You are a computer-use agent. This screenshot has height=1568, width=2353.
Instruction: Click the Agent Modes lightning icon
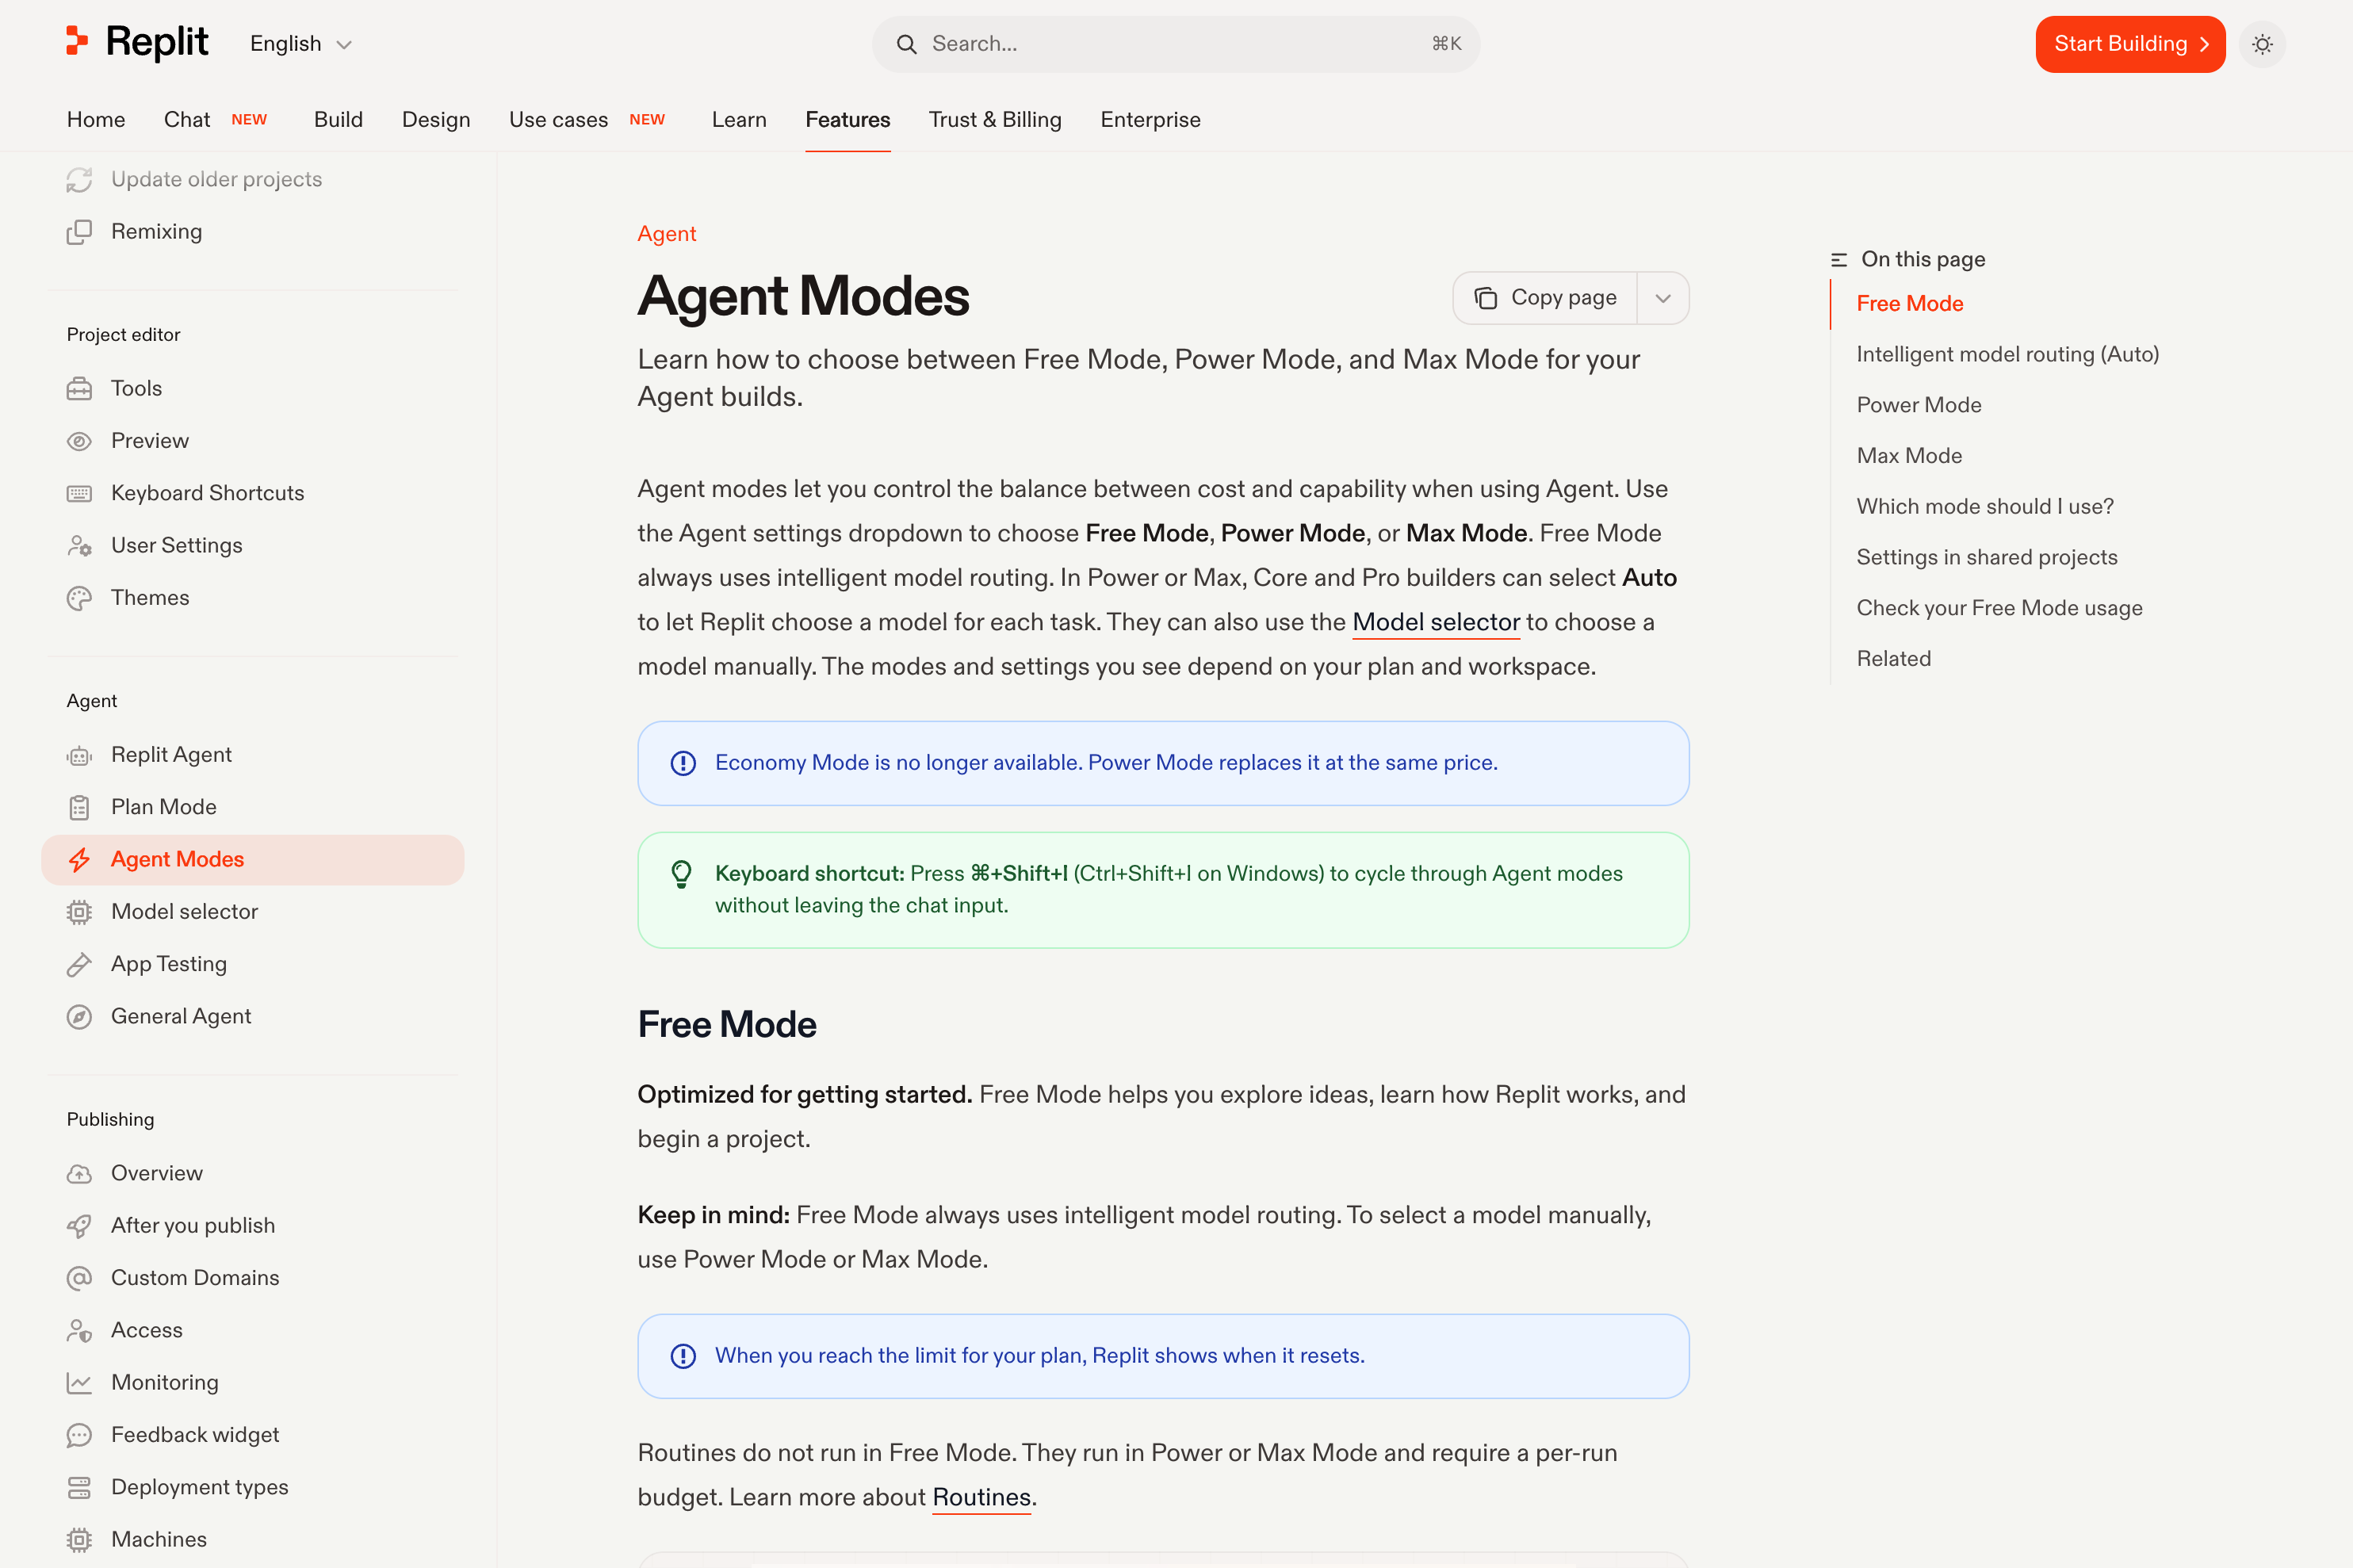tap(79, 860)
